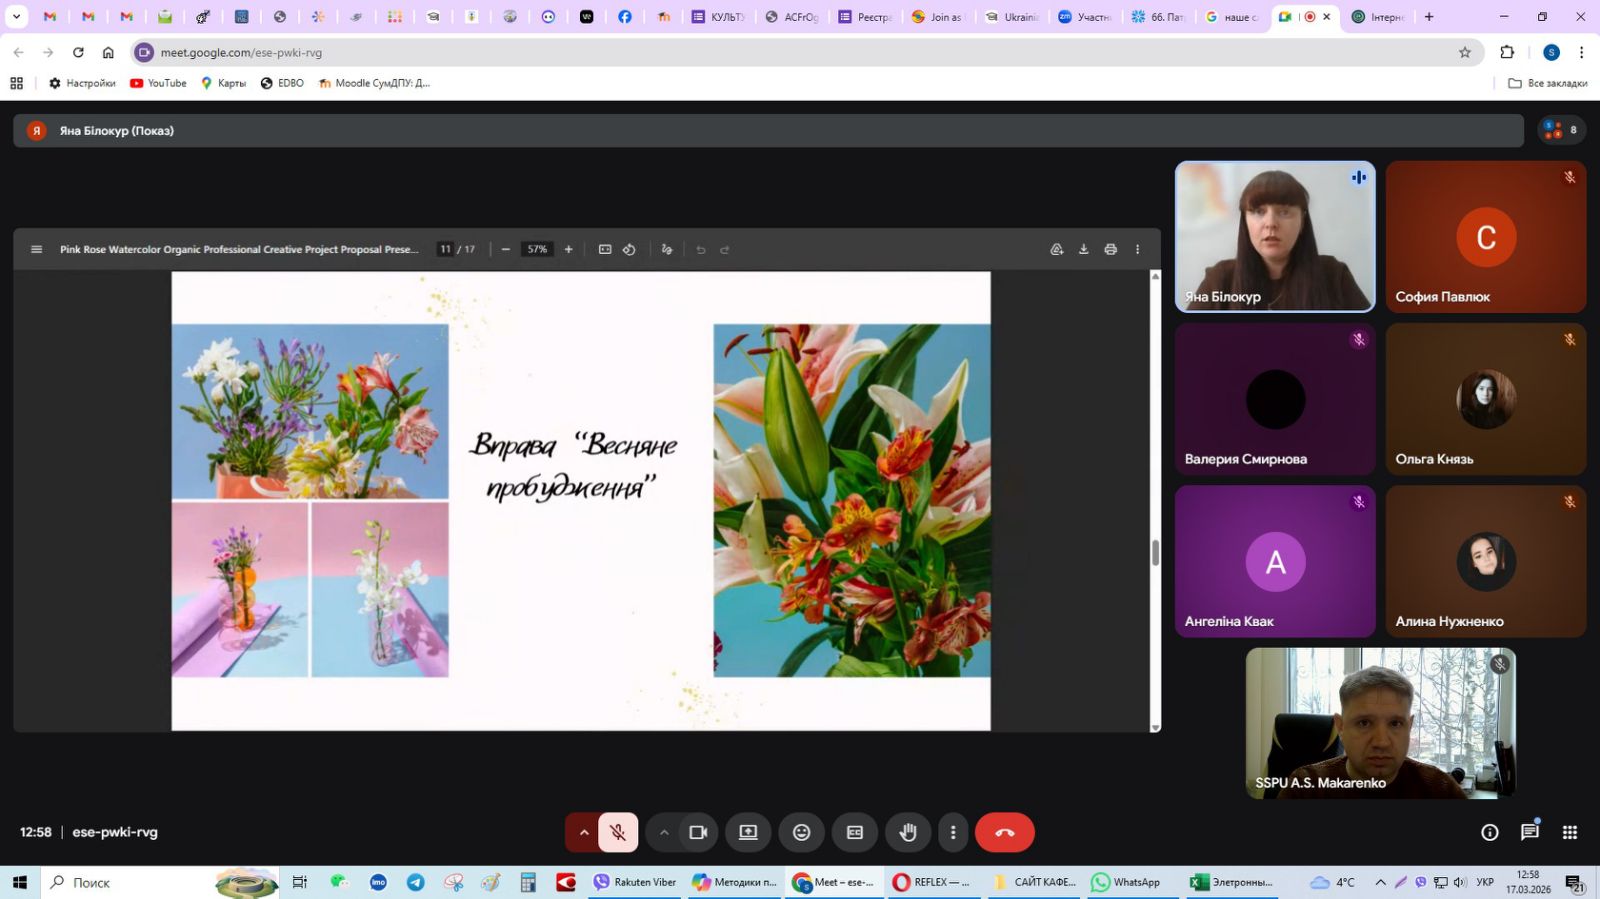Toggle closed captions button
Screen dimensions: 1600x899
pyautogui.click(x=855, y=832)
